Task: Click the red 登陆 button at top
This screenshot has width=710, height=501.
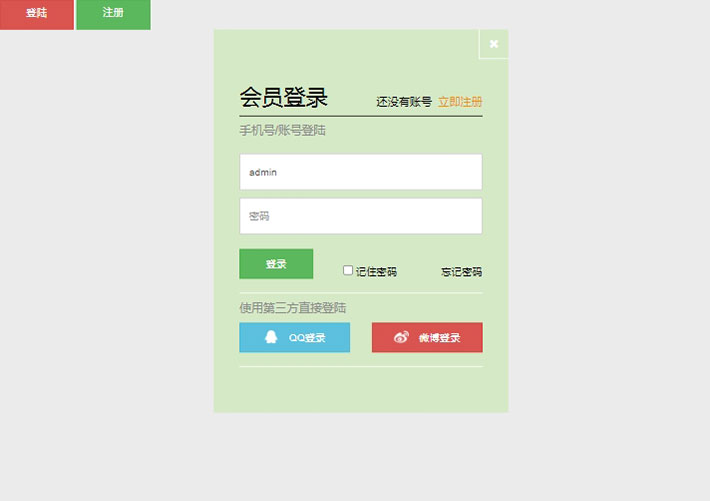Action: [x=37, y=14]
